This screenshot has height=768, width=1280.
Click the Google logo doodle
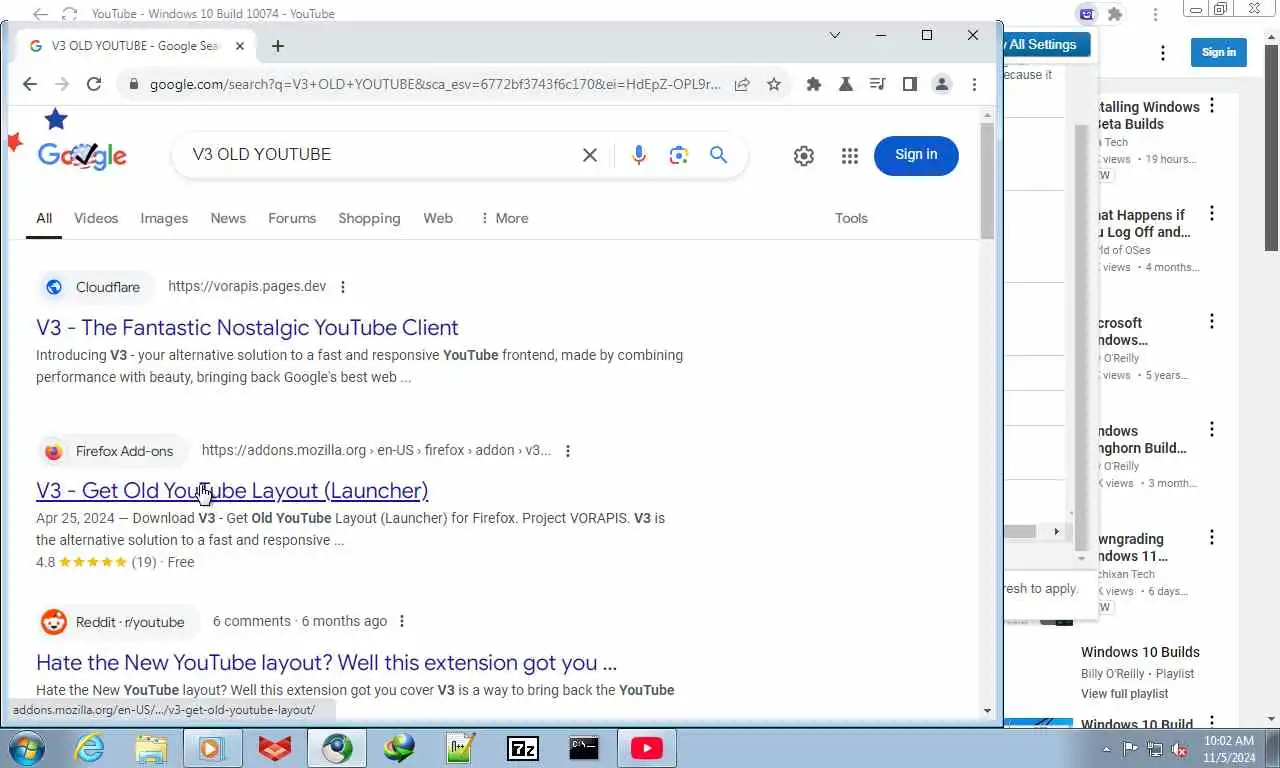(82, 155)
